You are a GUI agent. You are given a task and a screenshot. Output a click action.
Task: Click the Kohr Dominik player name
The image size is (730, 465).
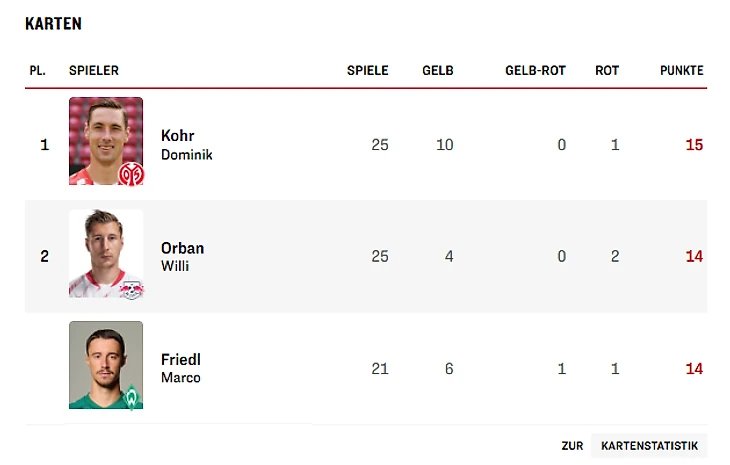pyautogui.click(x=187, y=145)
